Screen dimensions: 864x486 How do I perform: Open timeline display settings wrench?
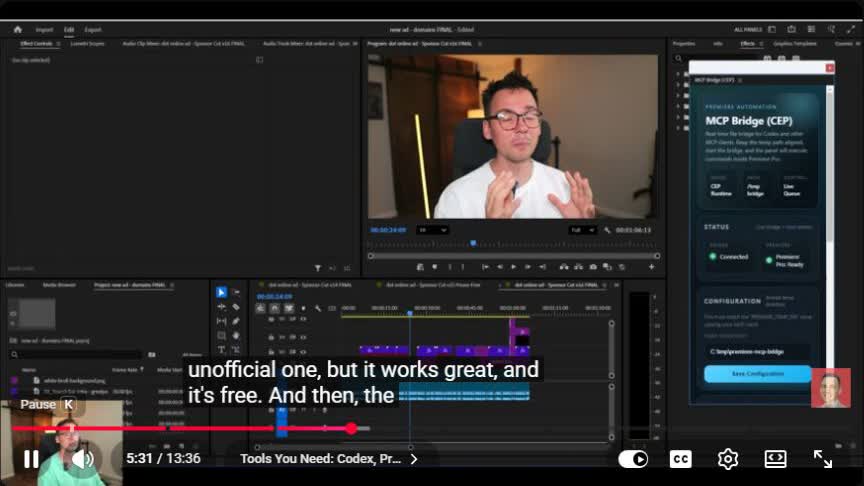pos(318,308)
